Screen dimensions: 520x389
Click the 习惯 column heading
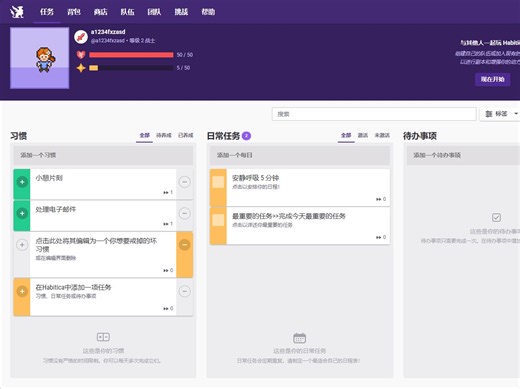click(19, 136)
